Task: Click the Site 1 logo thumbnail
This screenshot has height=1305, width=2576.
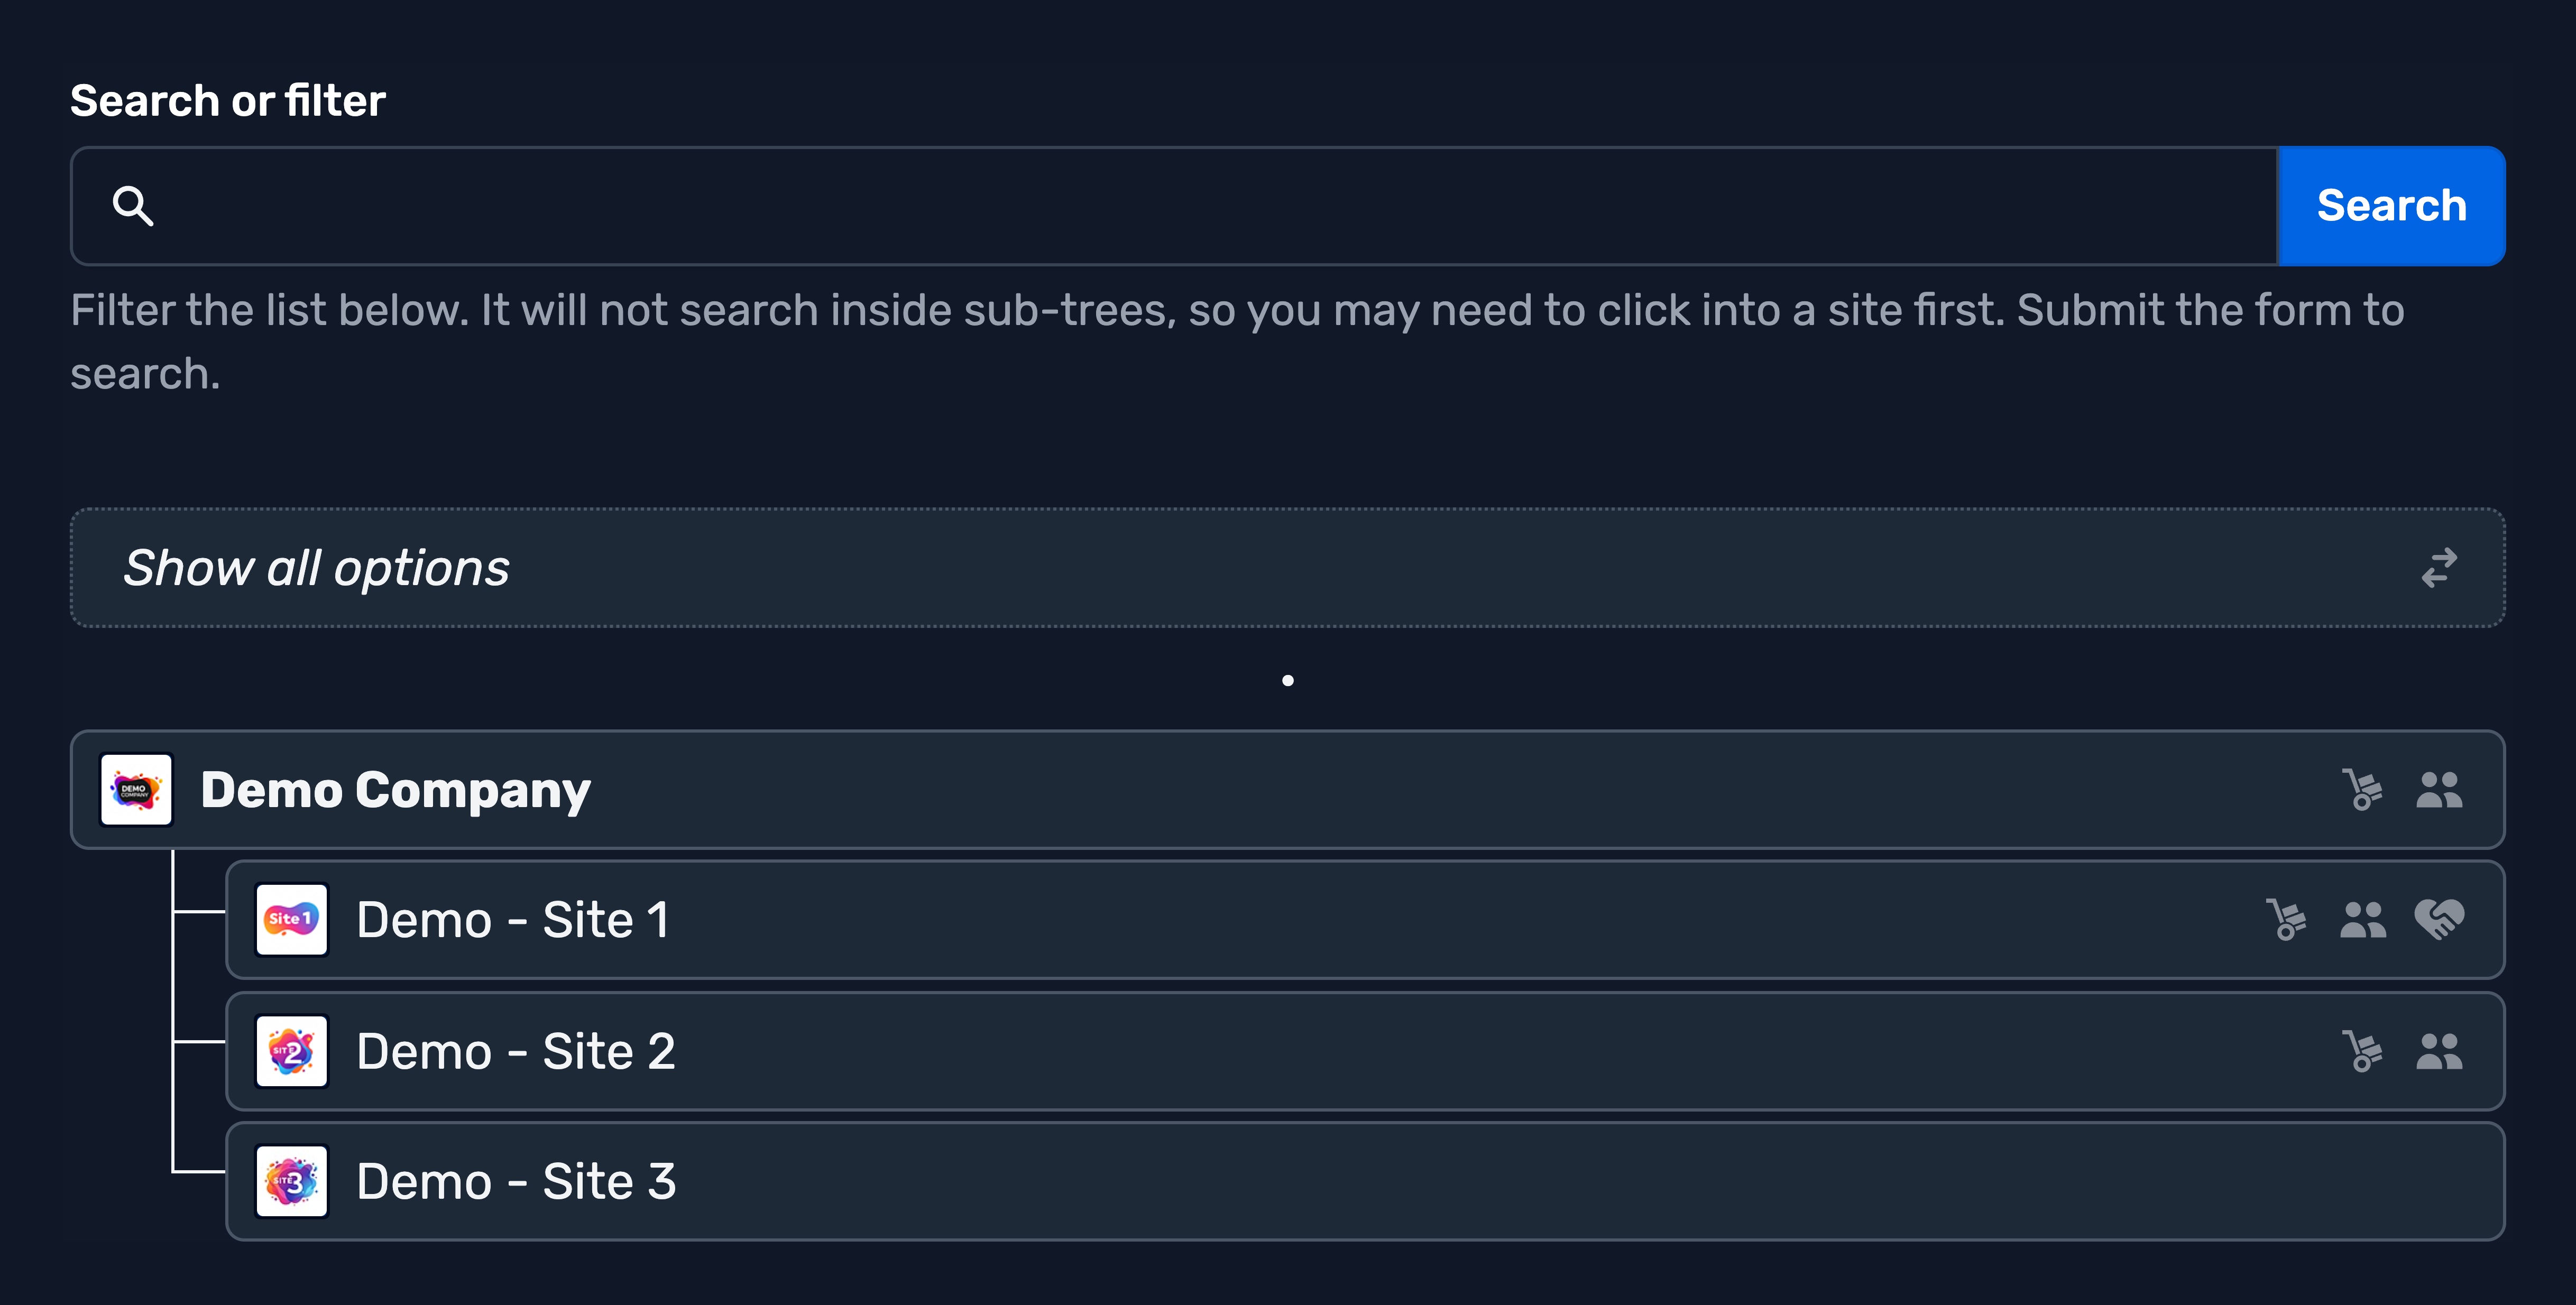Action: pos(292,920)
